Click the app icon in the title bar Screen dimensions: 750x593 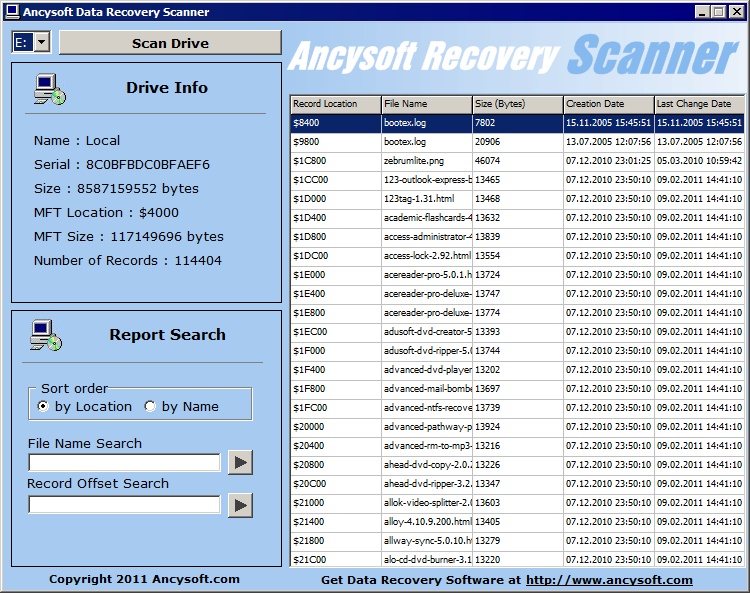pos(12,11)
